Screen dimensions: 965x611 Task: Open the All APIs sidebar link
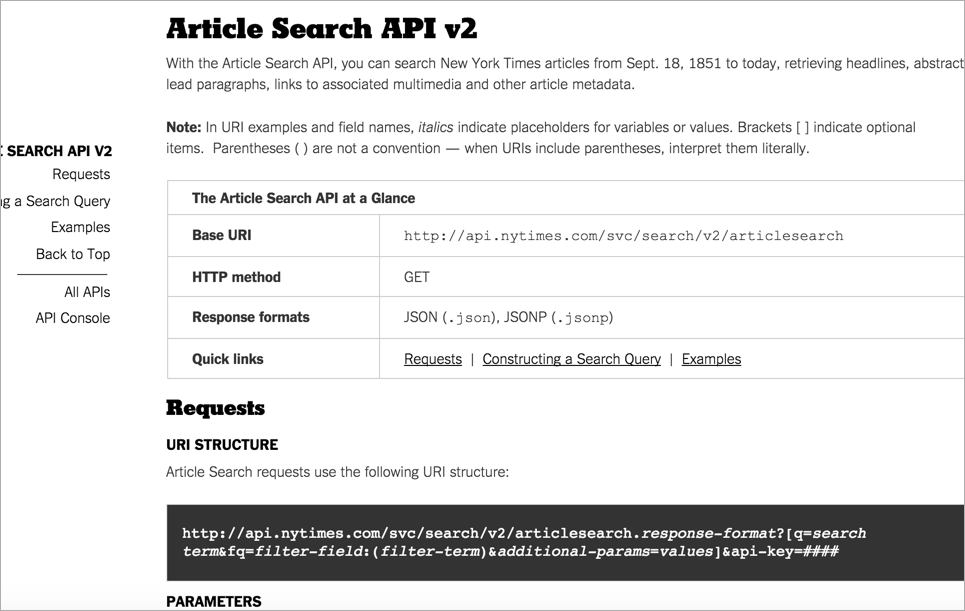click(x=87, y=292)
